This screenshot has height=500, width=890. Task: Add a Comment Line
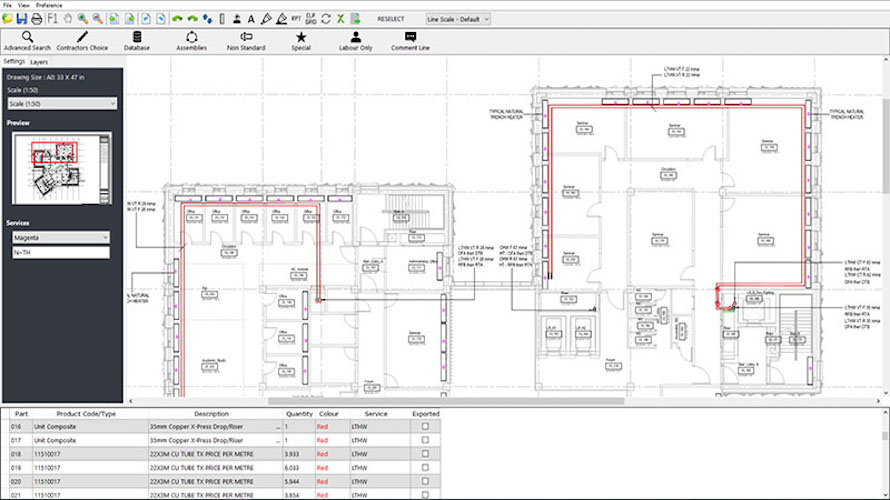[x=410, y=36]
